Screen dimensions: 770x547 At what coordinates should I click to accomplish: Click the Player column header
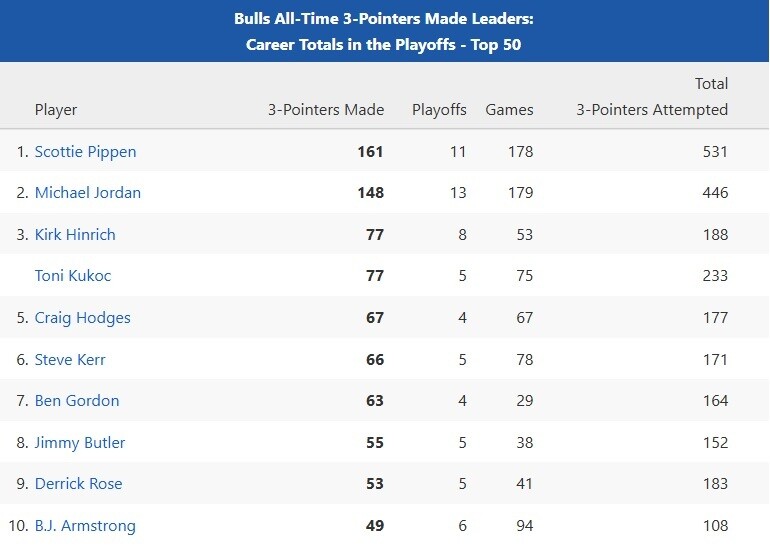[x=56, y=110]
